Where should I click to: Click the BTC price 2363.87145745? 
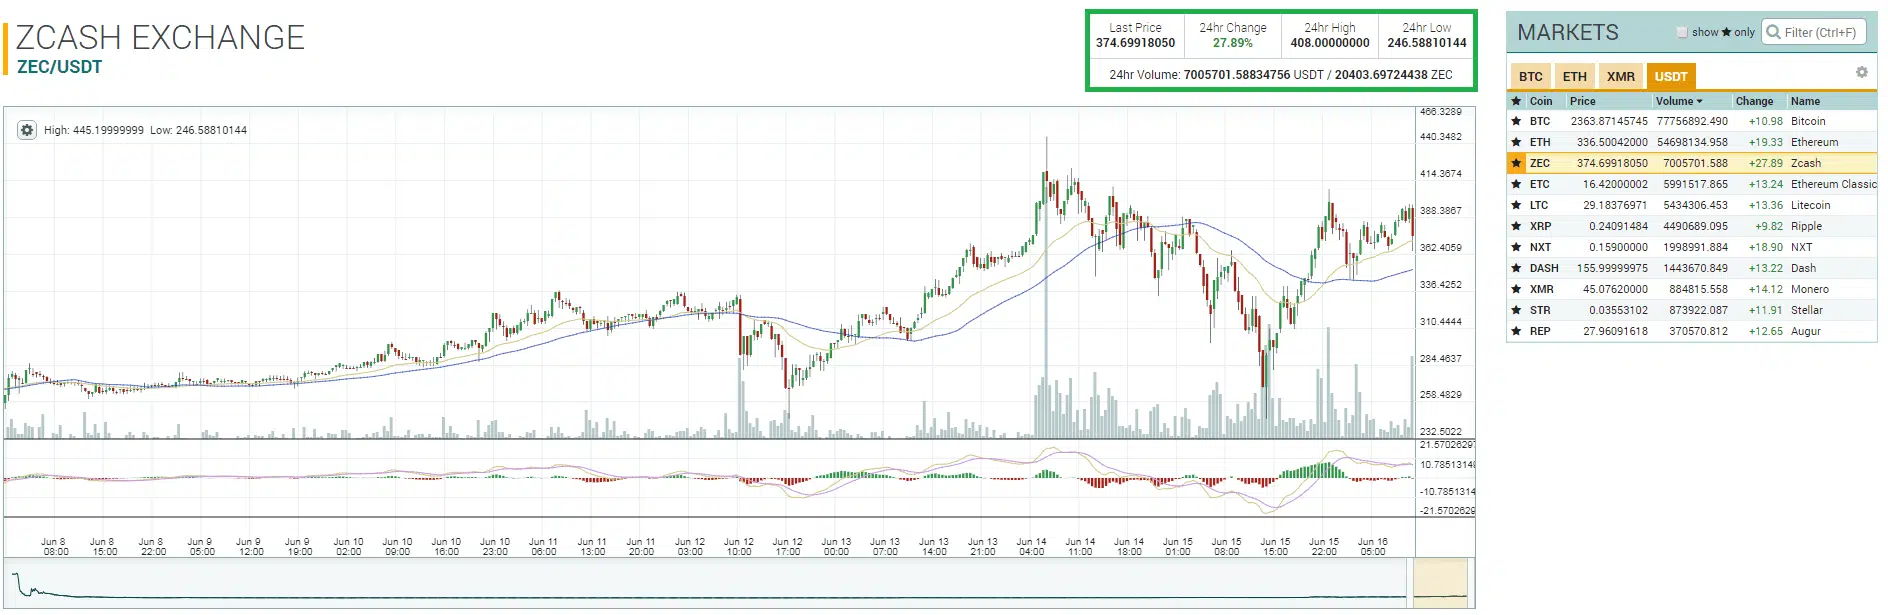(1609, 121)
